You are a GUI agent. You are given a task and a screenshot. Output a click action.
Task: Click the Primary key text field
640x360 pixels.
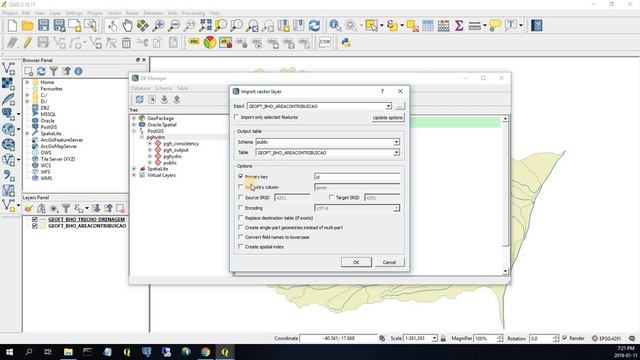click(x=357, y=177)
